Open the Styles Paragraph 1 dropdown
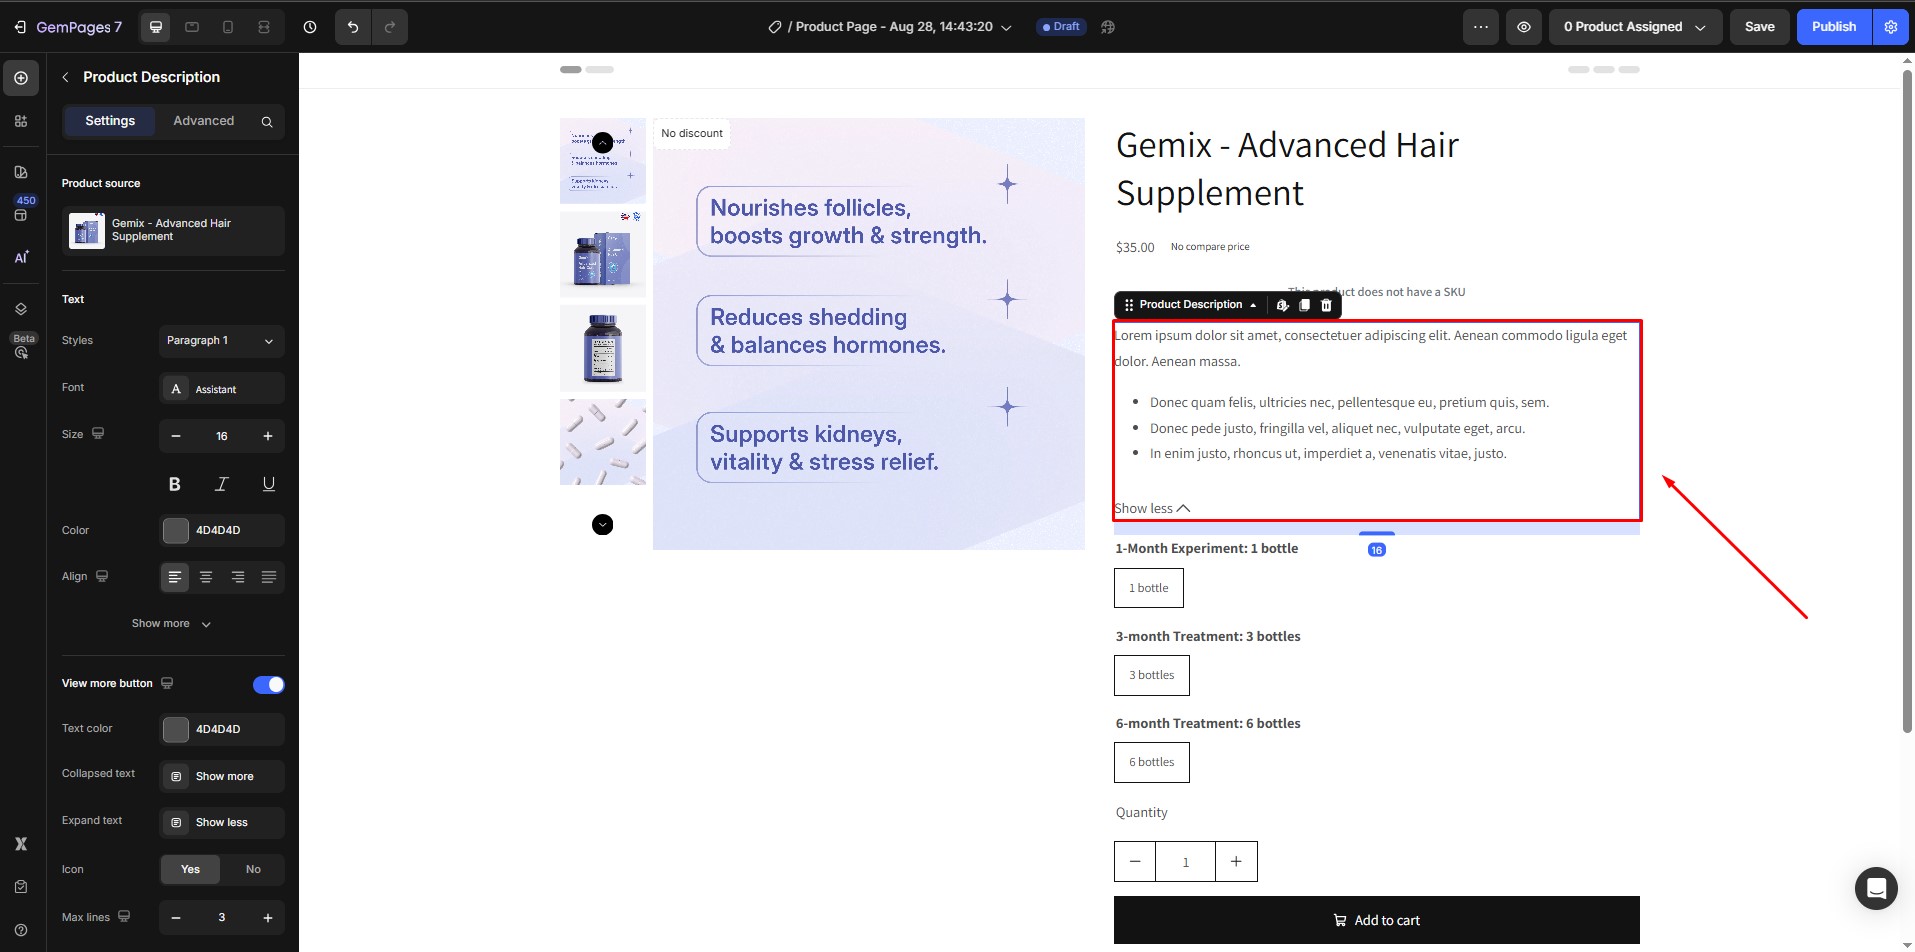Screen dimensions: 1915x952 [221, 341]
